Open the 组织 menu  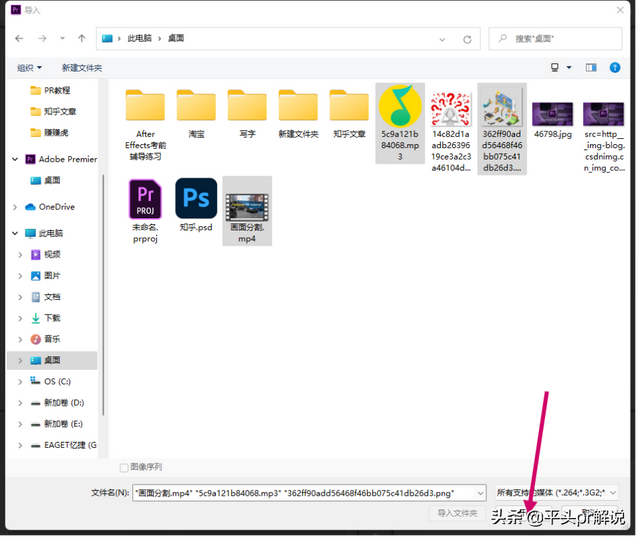point(29,68)
